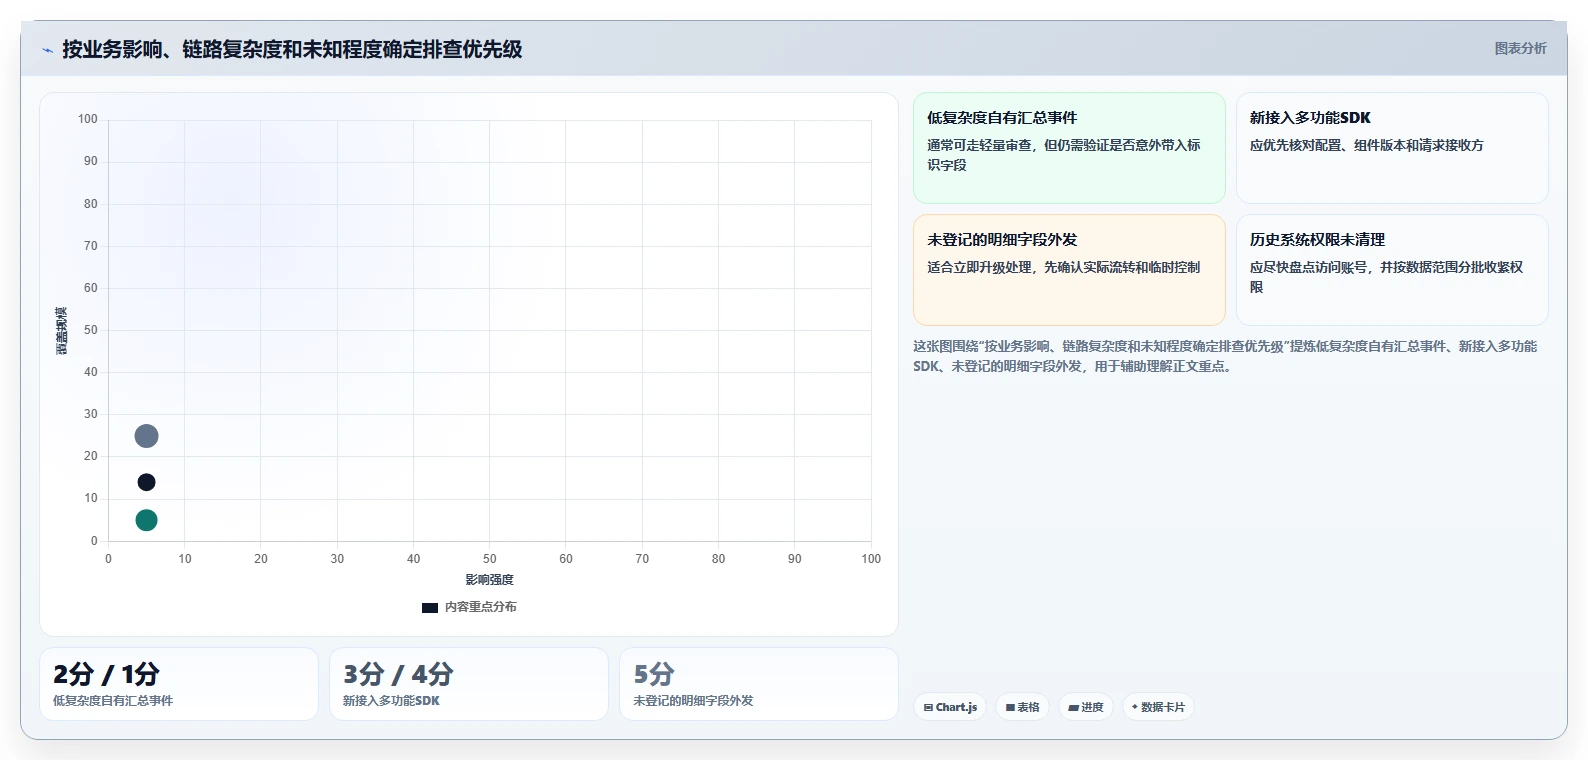Image resolution: width=1588 pixels, height=760 pixels.
Task: Click the 数据卡片 tag chip
Action: click(x=1158, y=707)
